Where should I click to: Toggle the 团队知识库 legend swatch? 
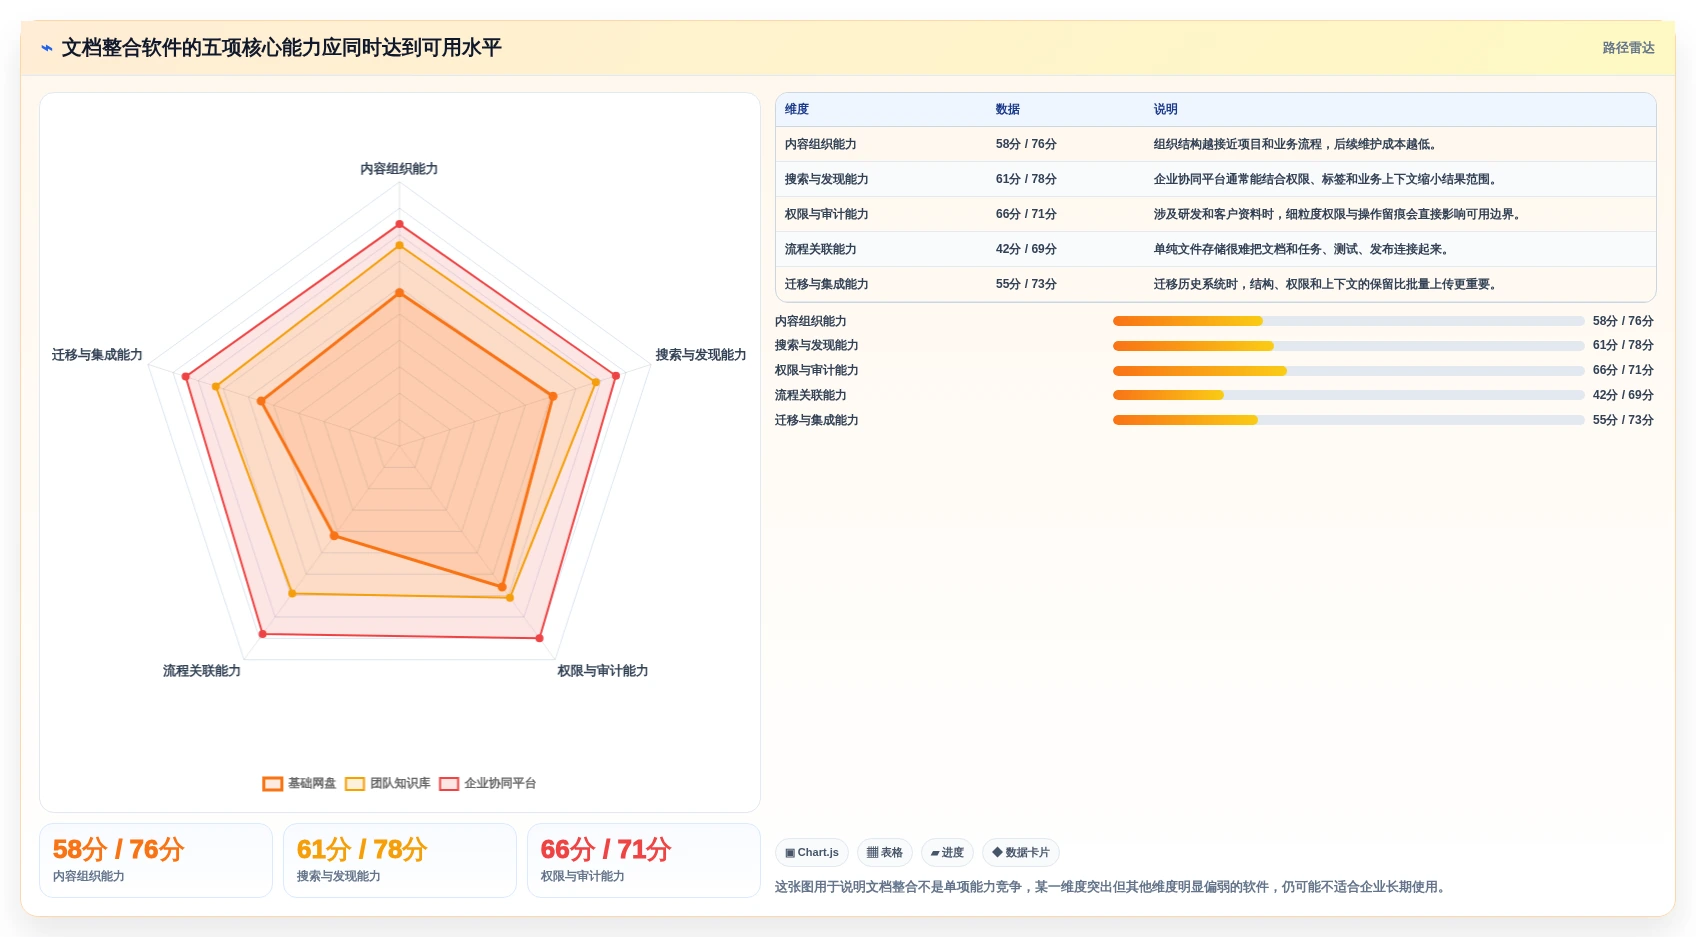coord(355,784)
